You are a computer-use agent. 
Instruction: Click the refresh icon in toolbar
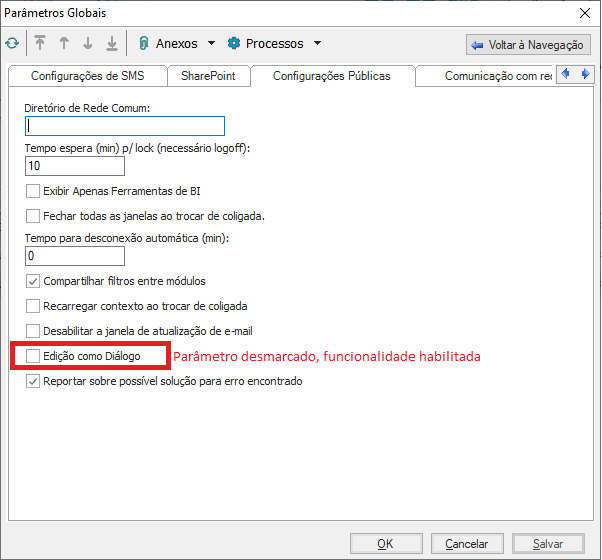(x=12, y=43)
